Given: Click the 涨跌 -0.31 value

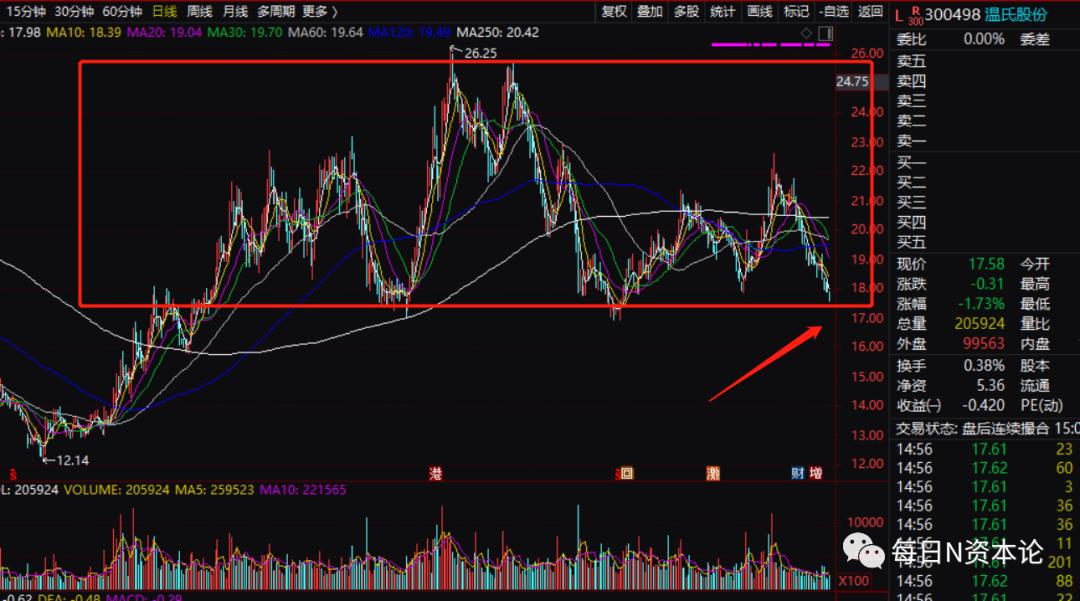Looking at the screenshot, I should (986, 284).
